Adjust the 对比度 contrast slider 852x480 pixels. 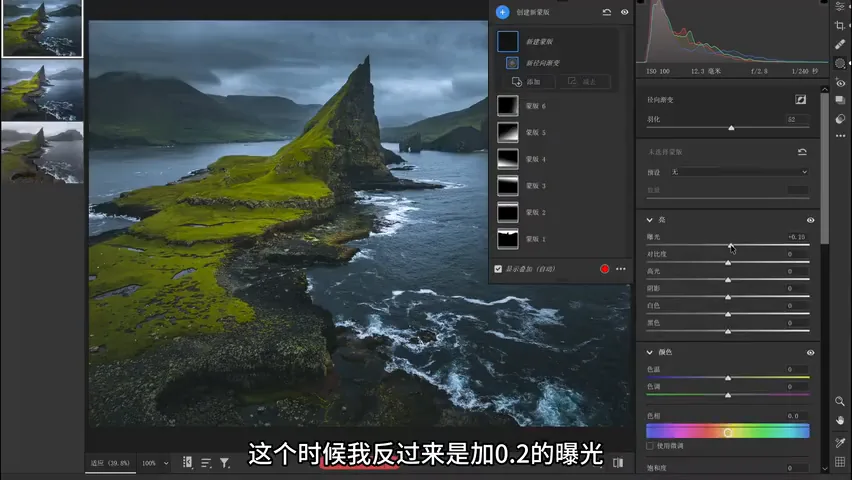pos(728,263)
